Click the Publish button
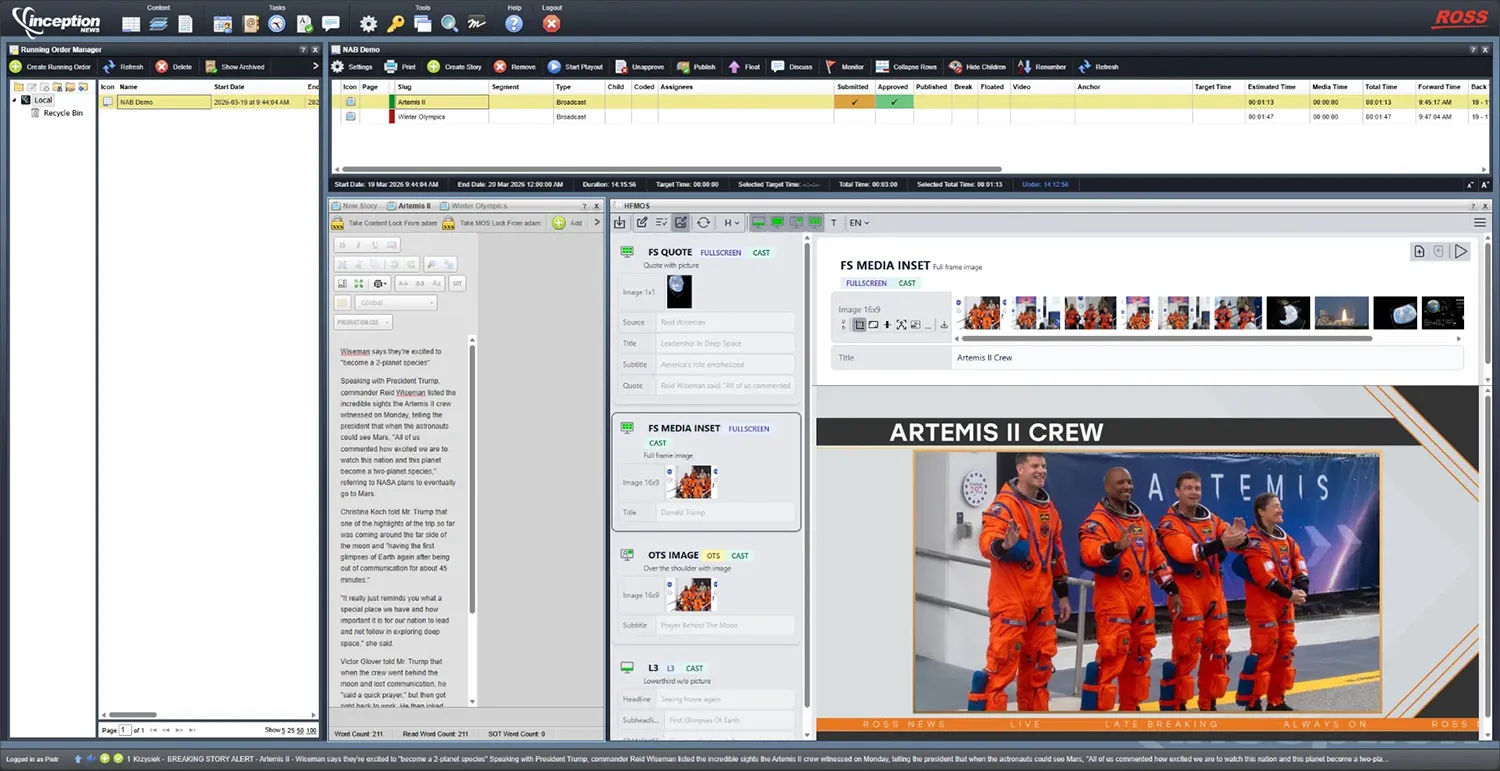This screenshot has height=771, width=1500. point(696,67)
